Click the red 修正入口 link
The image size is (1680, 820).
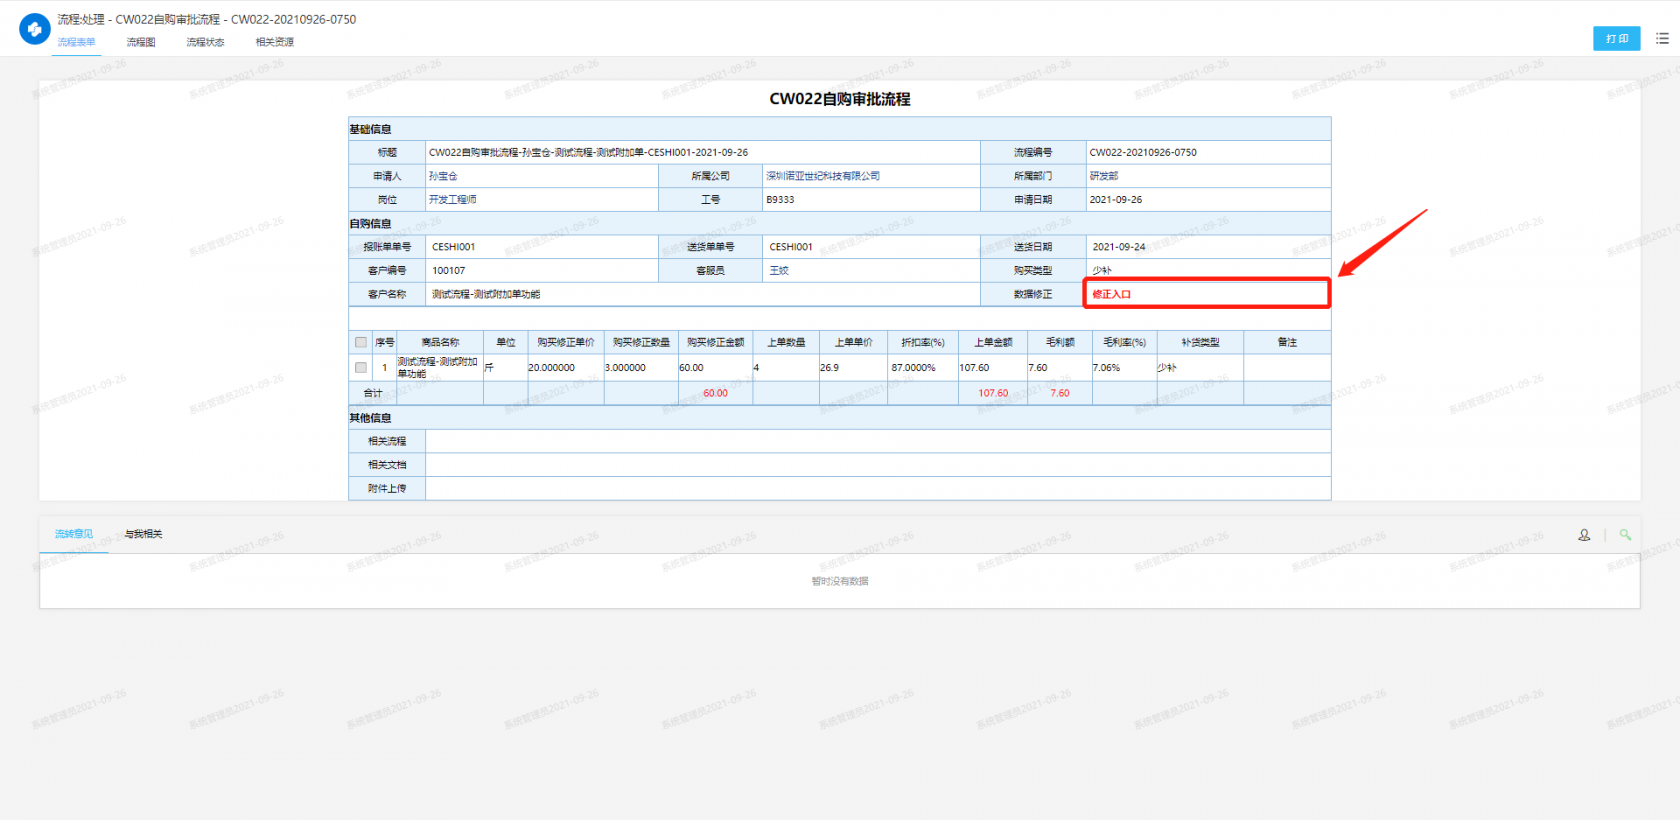[1111, 294]
